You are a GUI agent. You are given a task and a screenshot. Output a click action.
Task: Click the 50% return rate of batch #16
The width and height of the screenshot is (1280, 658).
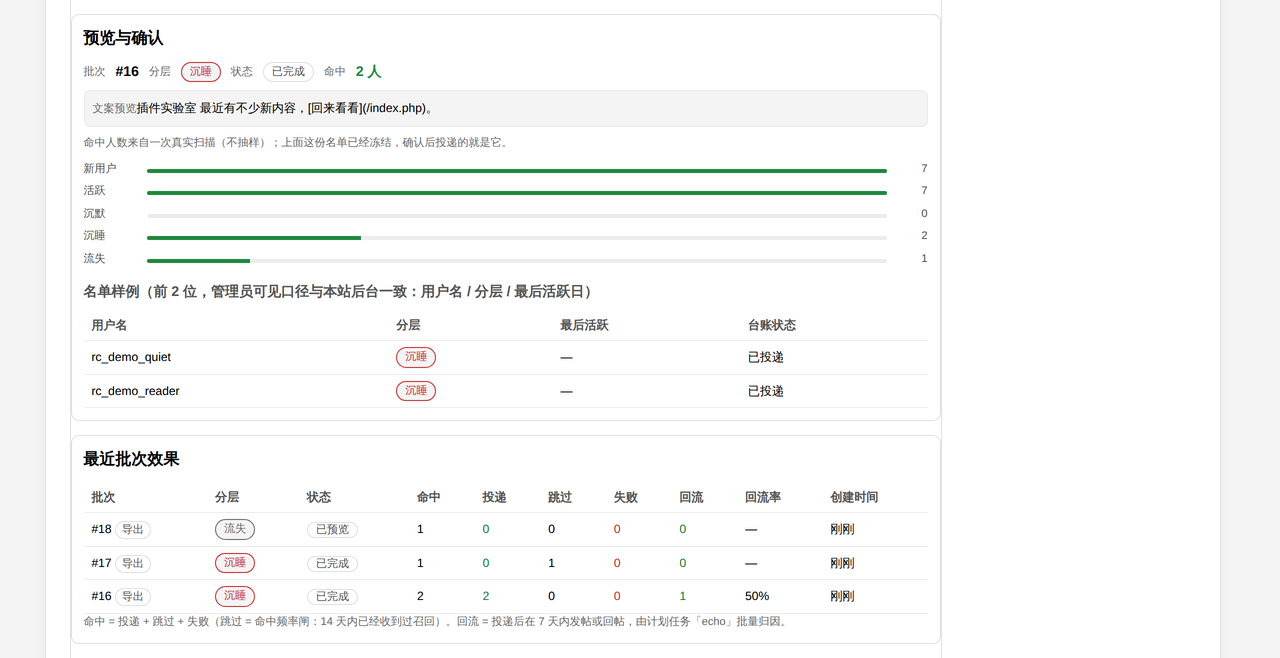[757, 596]
